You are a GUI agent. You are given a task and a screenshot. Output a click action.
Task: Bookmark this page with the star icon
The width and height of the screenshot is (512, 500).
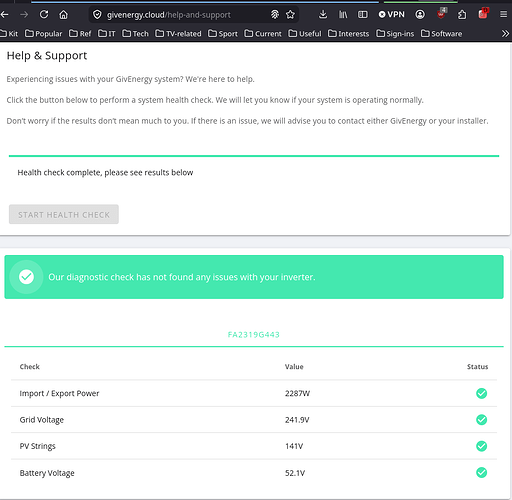point(290,14)
